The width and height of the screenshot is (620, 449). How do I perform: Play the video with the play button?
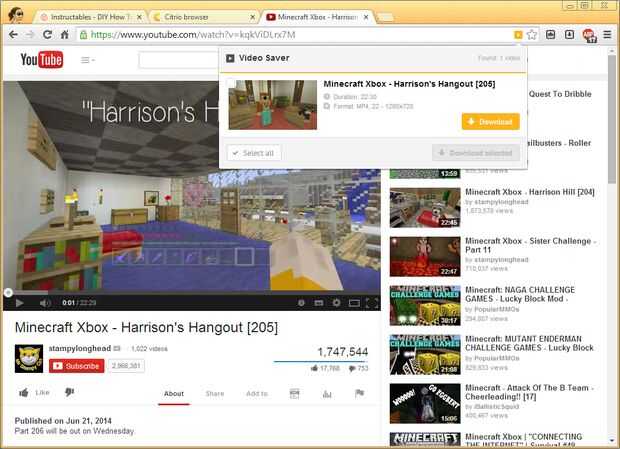point(19,303)
